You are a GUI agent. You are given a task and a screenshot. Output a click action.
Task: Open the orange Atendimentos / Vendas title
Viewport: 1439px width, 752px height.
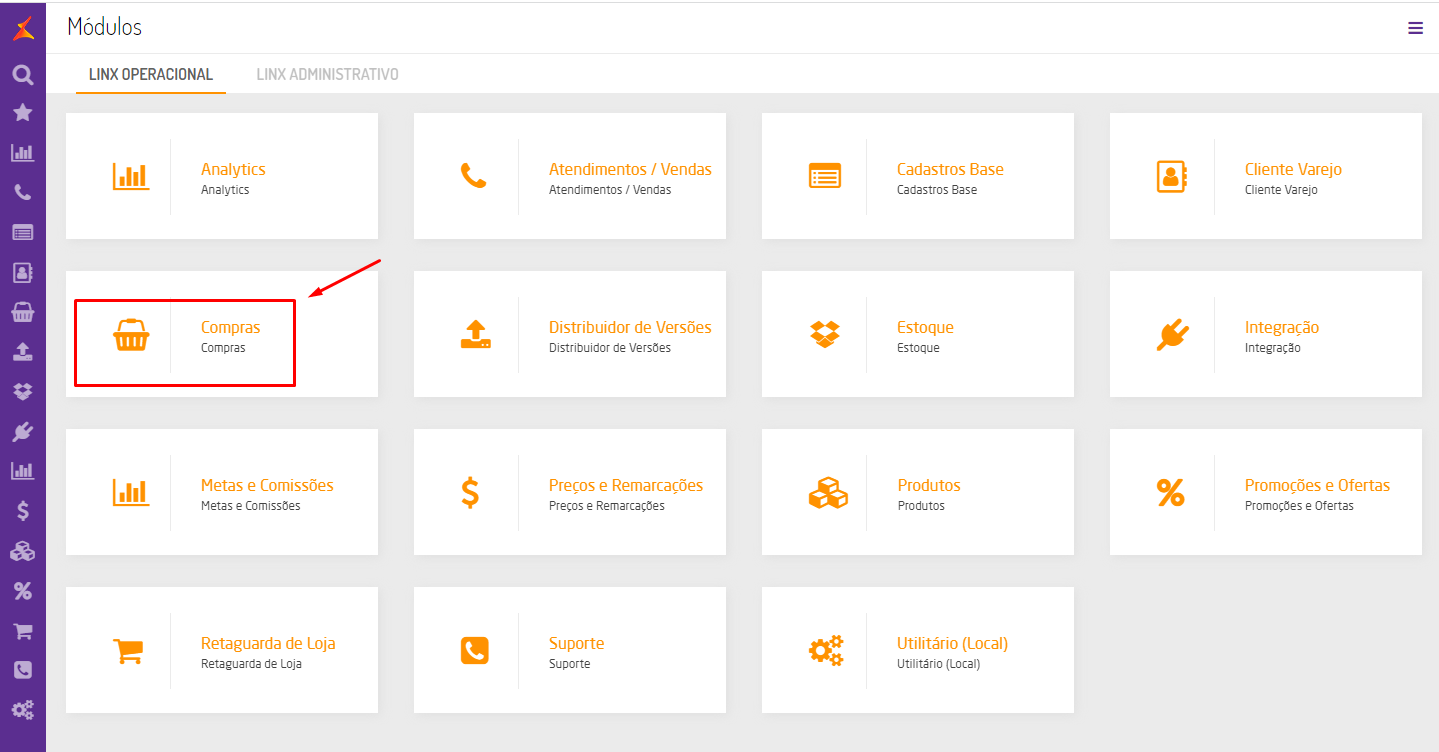coord(630,169)
